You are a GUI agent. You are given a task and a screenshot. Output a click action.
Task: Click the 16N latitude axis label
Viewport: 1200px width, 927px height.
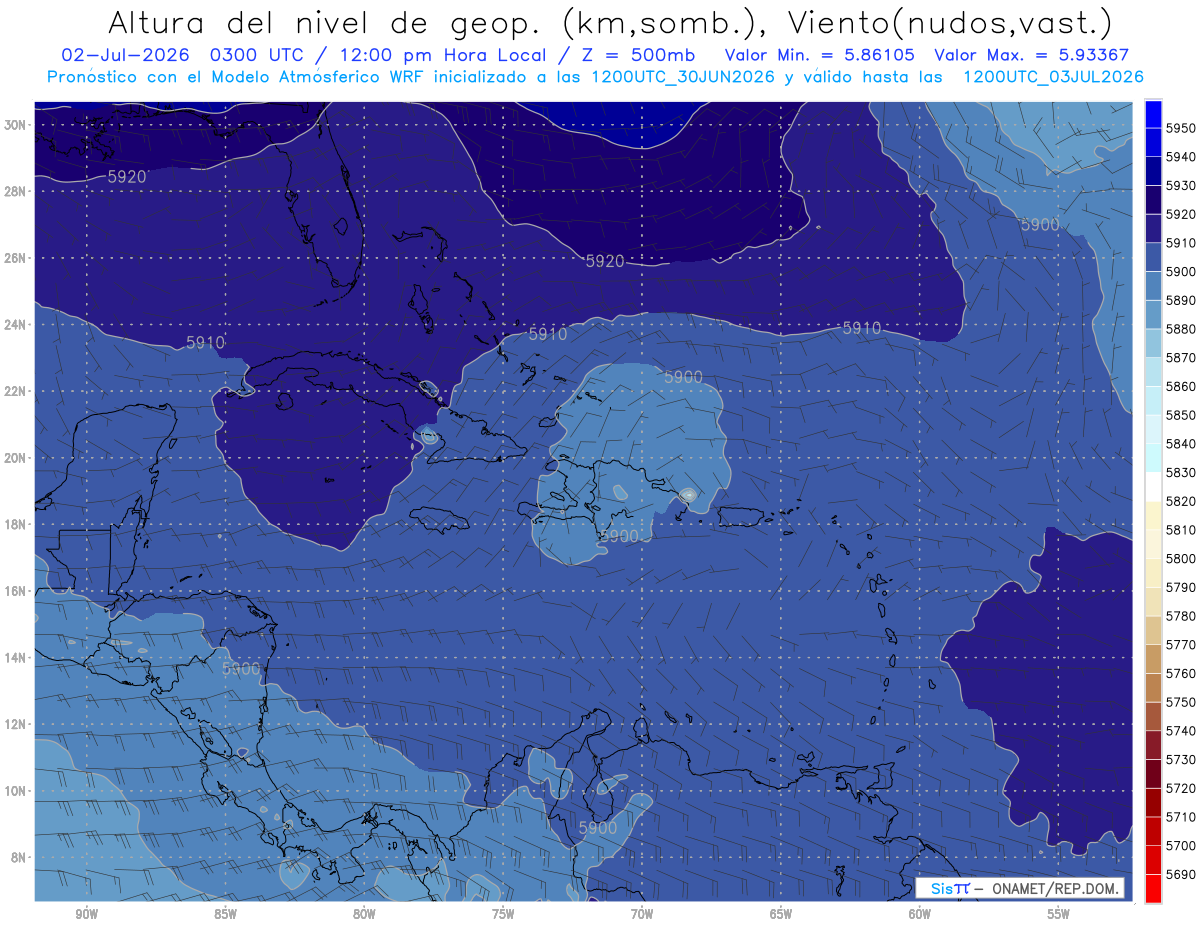(16, 591)
